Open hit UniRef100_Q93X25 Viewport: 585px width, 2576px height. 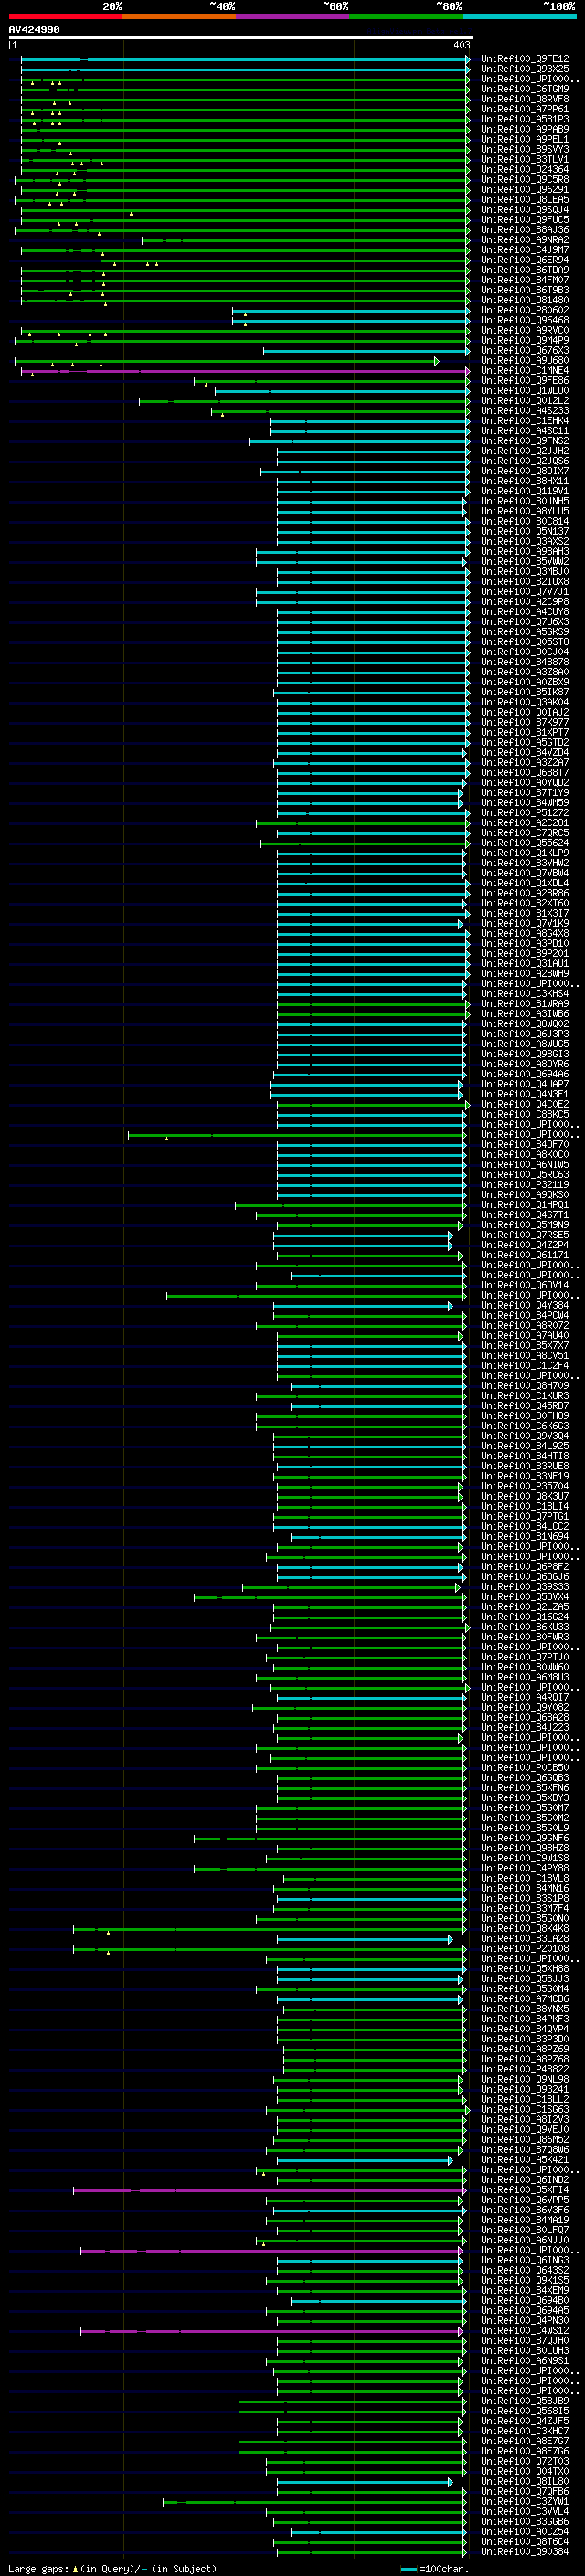pos(525,69)
